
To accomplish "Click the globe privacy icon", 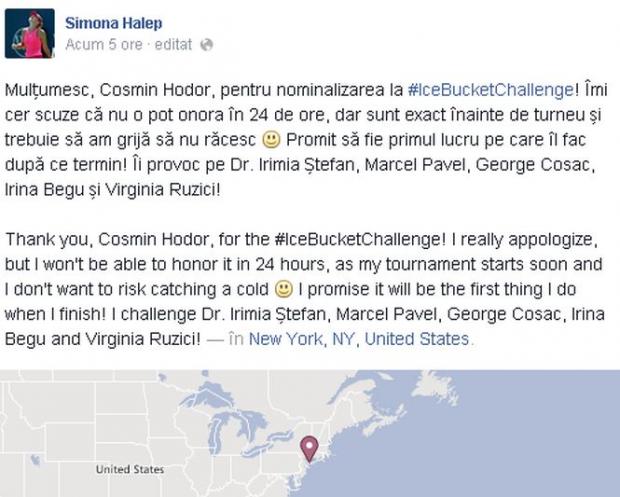I will pyautogui.click(x=207, y=45).
